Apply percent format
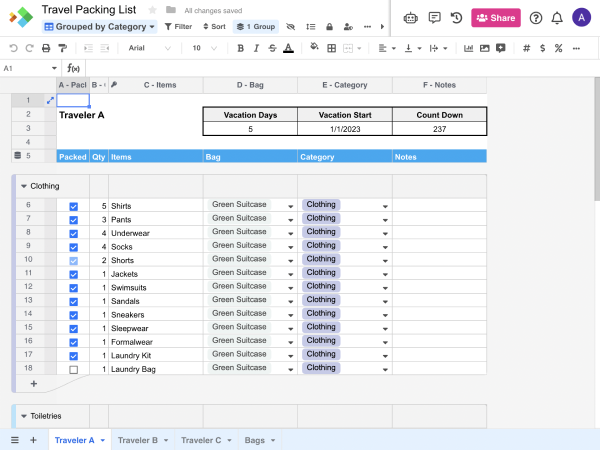This screenshot has height=450, width=600. coord(558,48)
